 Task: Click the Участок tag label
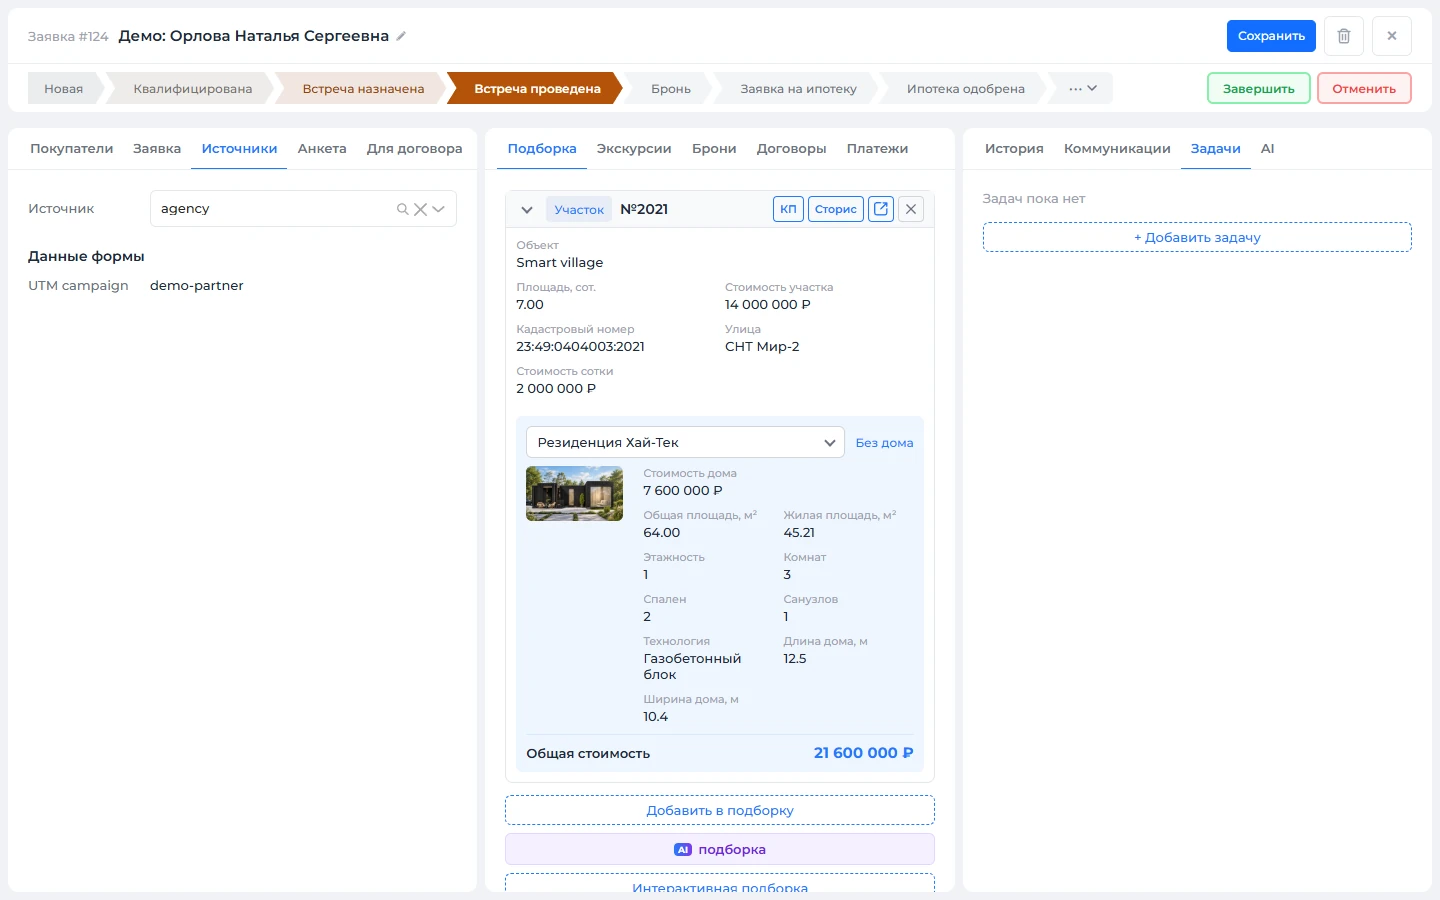click(579, 210)
